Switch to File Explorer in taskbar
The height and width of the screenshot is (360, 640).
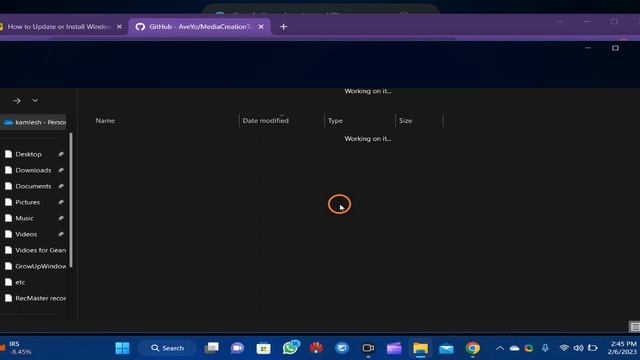pyautogui.click(x=420, y=348)
